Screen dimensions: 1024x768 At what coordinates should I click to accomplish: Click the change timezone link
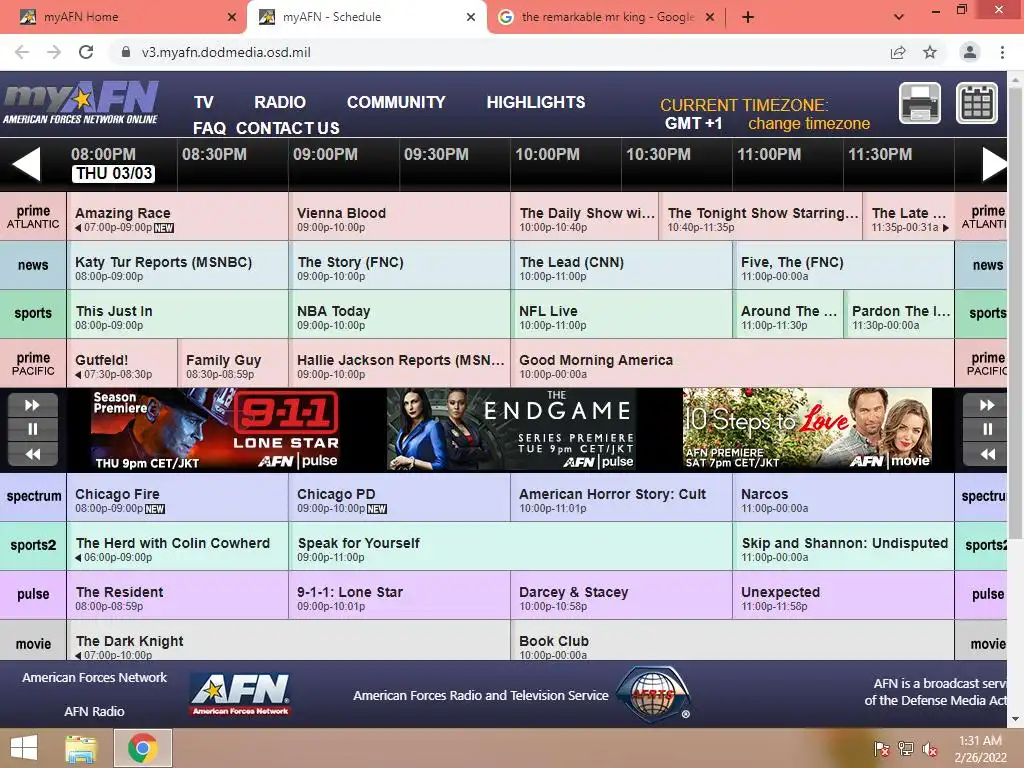(x=808, y=123)
